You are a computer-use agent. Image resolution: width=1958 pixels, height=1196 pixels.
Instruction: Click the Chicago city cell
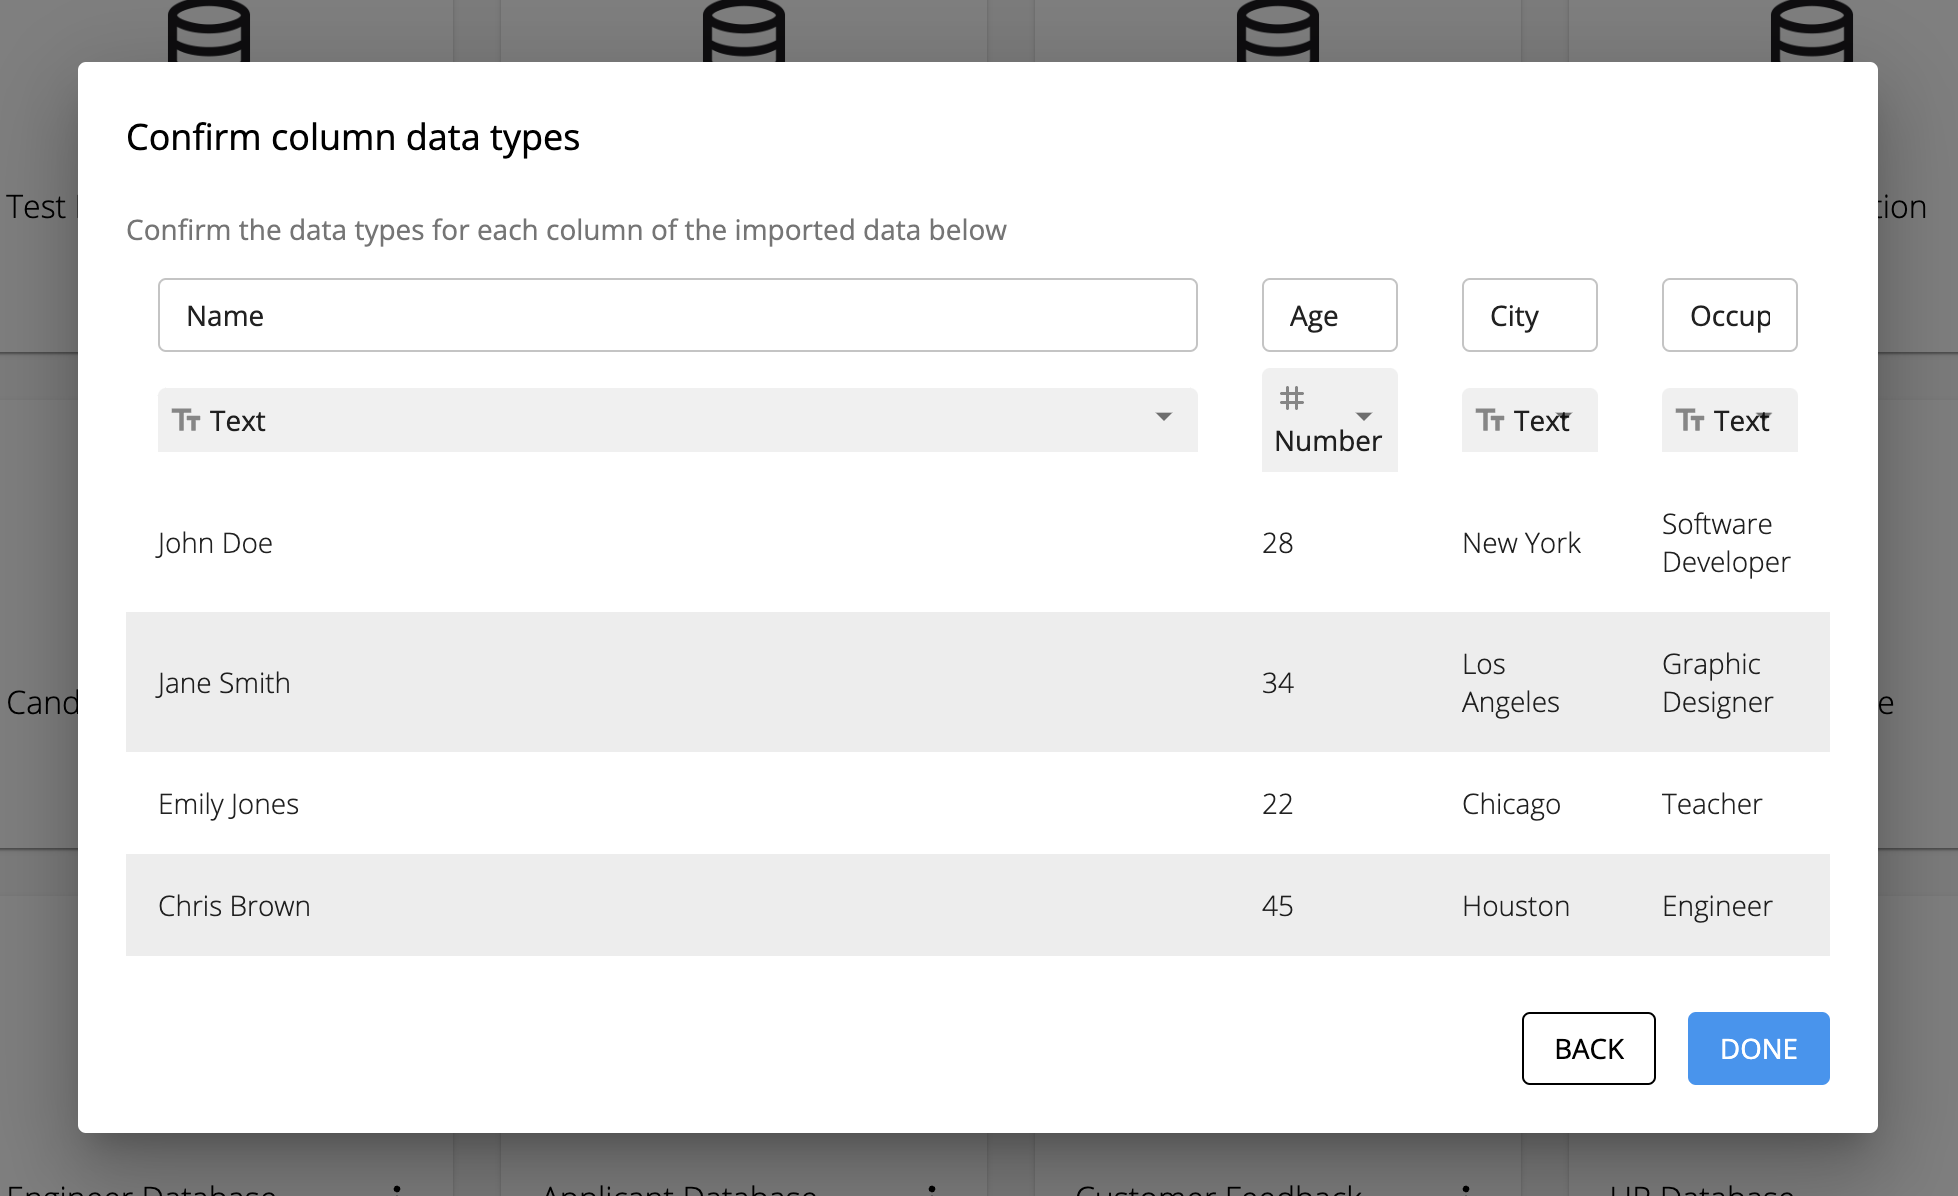[1511, 804]
